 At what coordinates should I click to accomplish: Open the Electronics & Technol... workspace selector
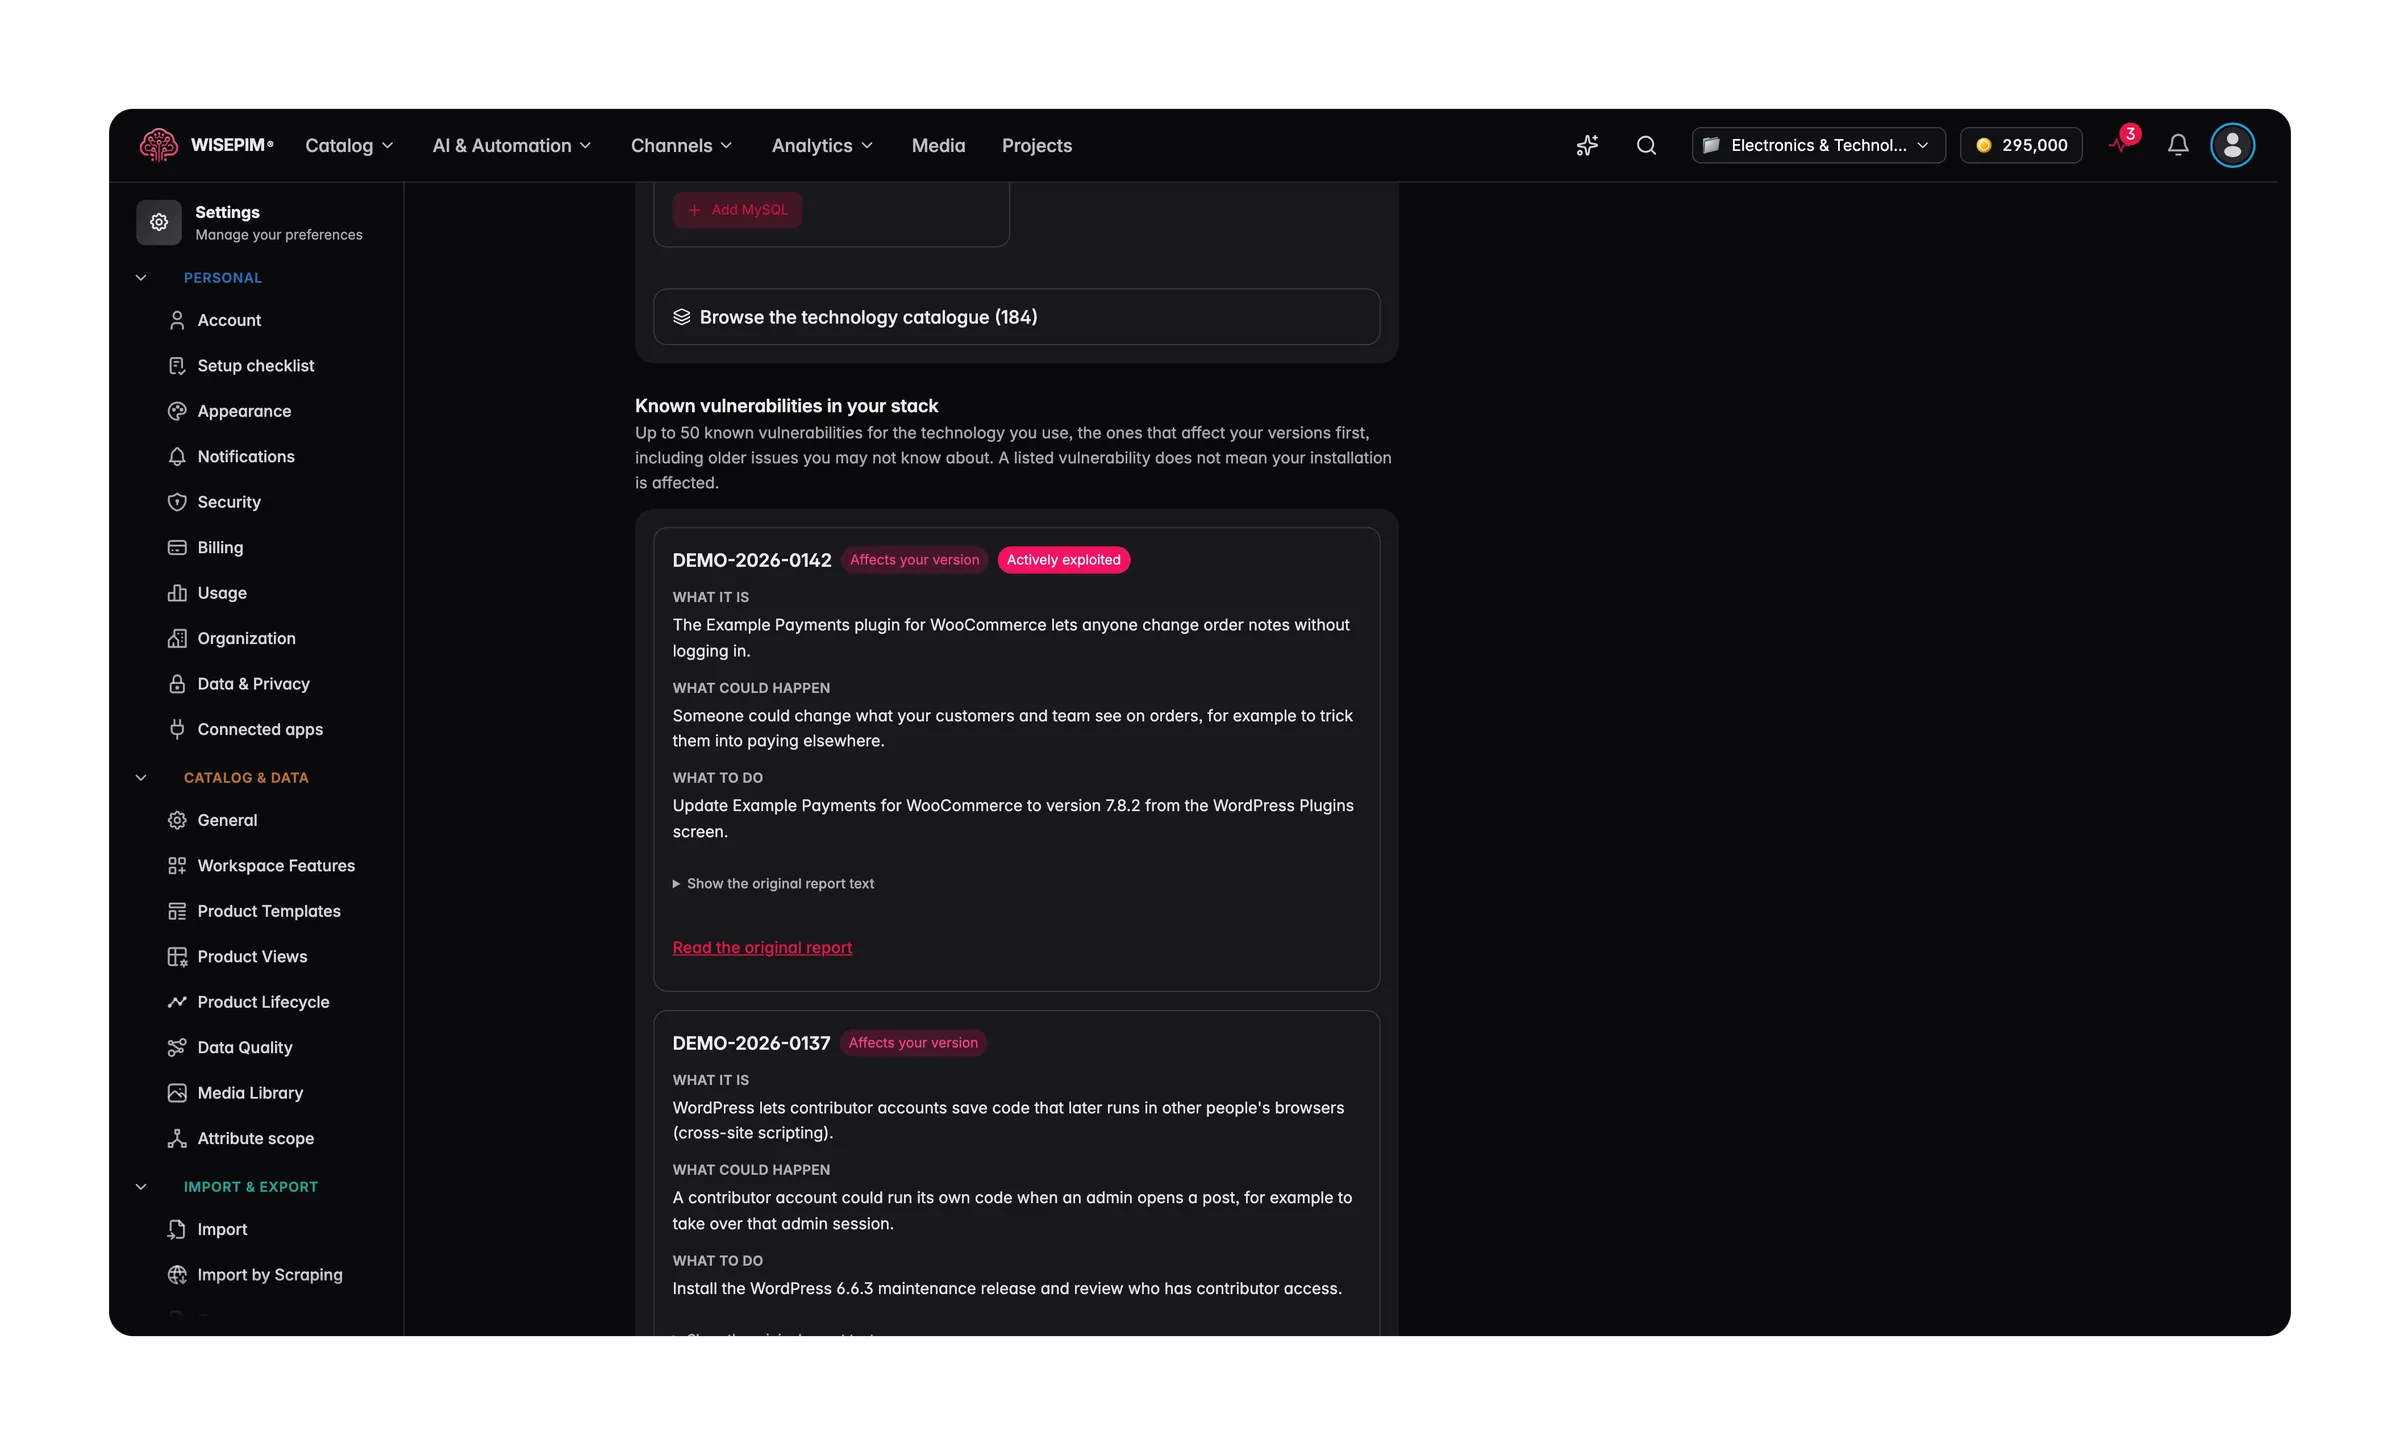[1818, 146]
